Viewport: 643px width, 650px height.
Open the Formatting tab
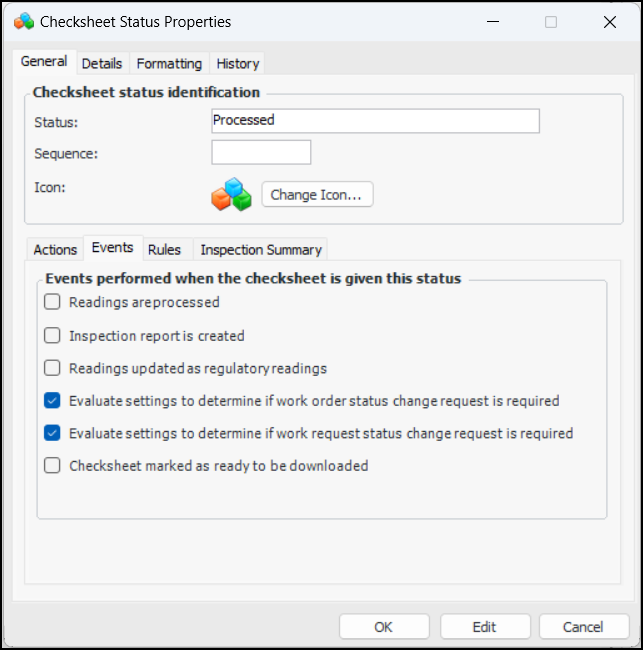pyautogui.click(x=169, y=63)
